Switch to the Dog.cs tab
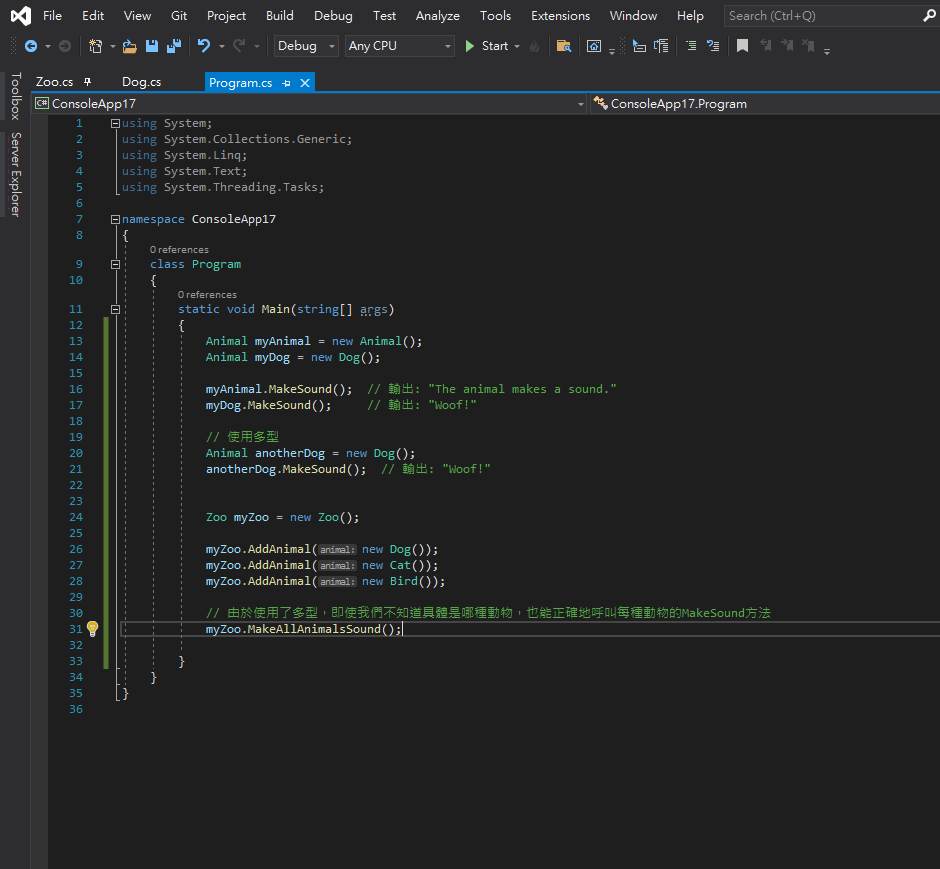 (141, 82)
